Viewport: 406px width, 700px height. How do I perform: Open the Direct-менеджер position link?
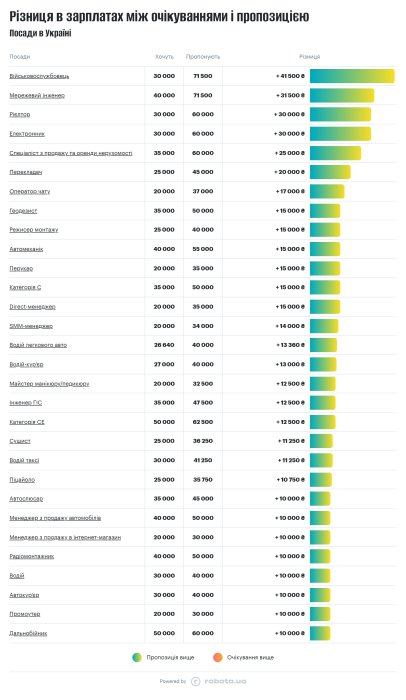[x=33, y=307]
